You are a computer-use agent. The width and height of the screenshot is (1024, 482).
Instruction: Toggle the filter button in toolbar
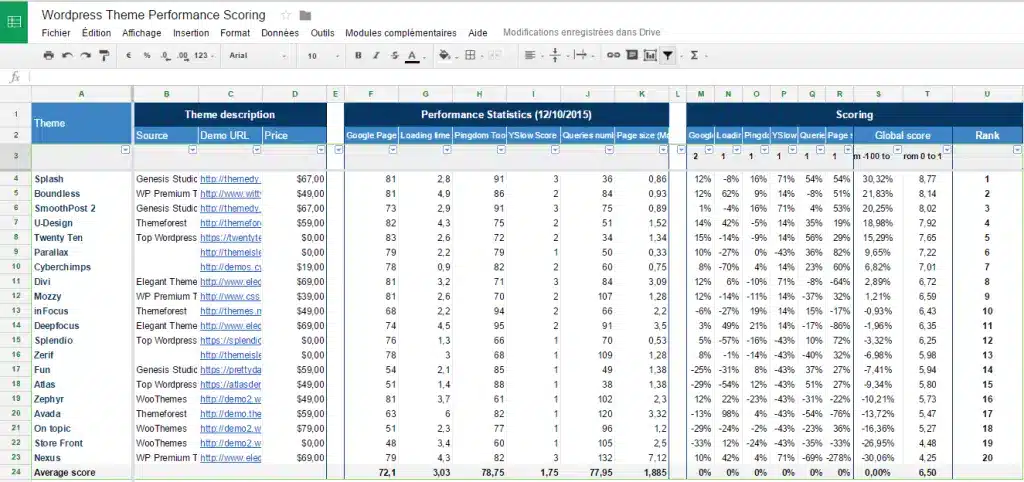668,56
